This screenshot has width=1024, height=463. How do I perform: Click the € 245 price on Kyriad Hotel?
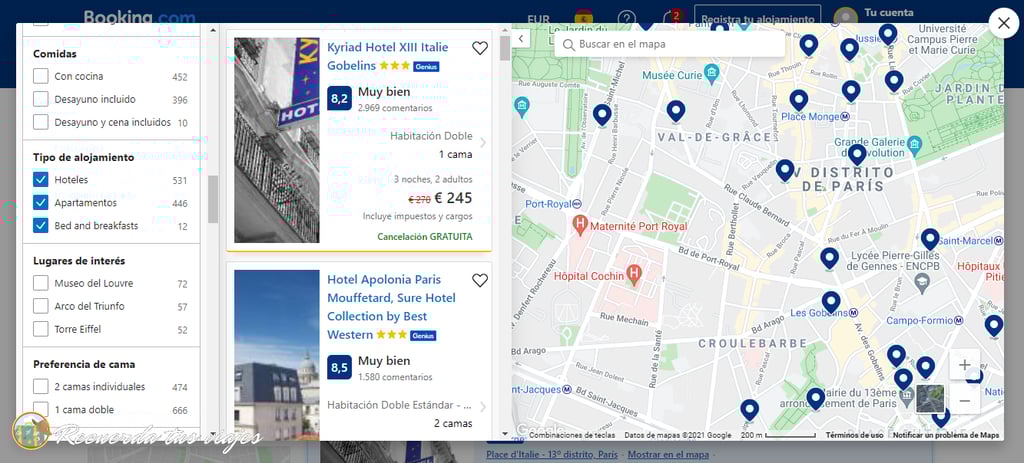point(453,199)
